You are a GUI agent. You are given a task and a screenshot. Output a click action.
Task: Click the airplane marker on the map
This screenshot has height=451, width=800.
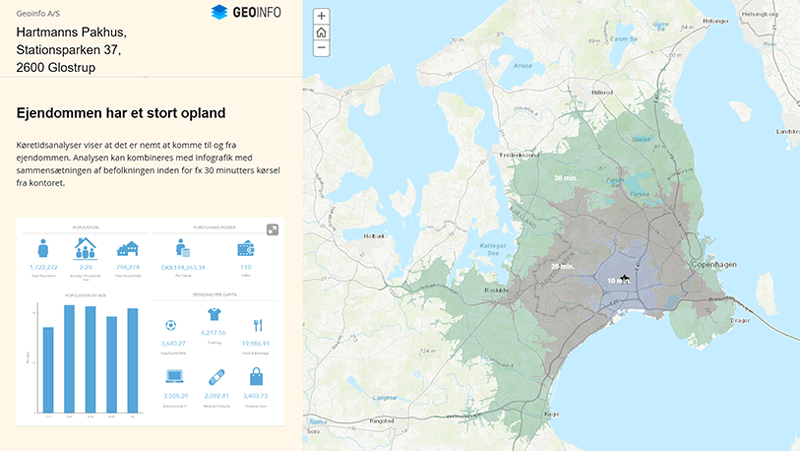pos(625,276)
